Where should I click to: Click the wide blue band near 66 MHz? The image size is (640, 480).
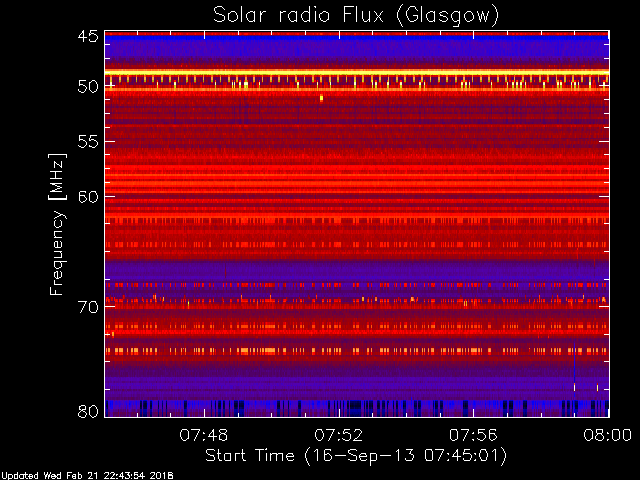[357, 269]
